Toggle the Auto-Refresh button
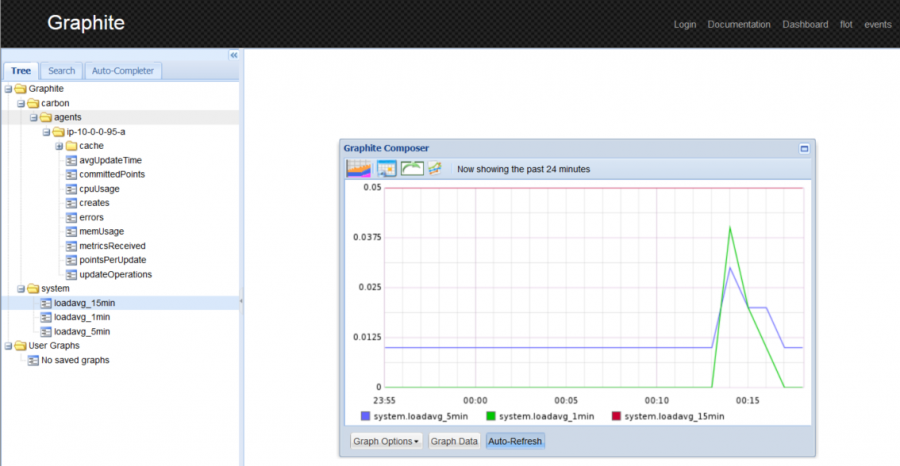900x466 pixels. click(515, 441)
